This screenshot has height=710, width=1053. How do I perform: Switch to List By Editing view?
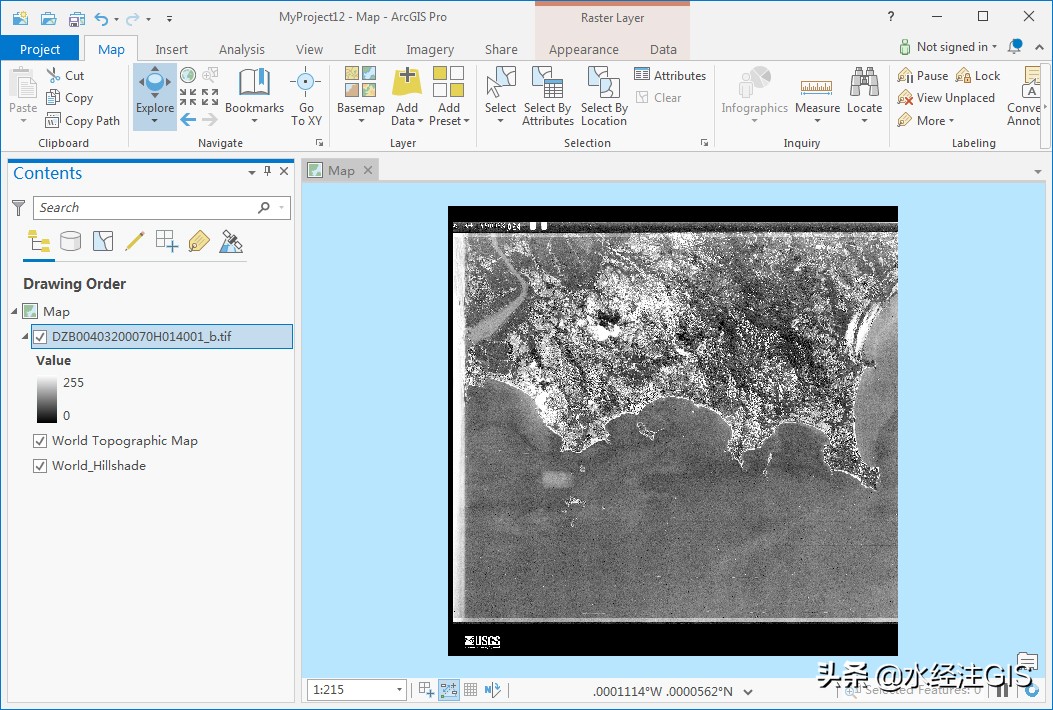coord(134,240)
